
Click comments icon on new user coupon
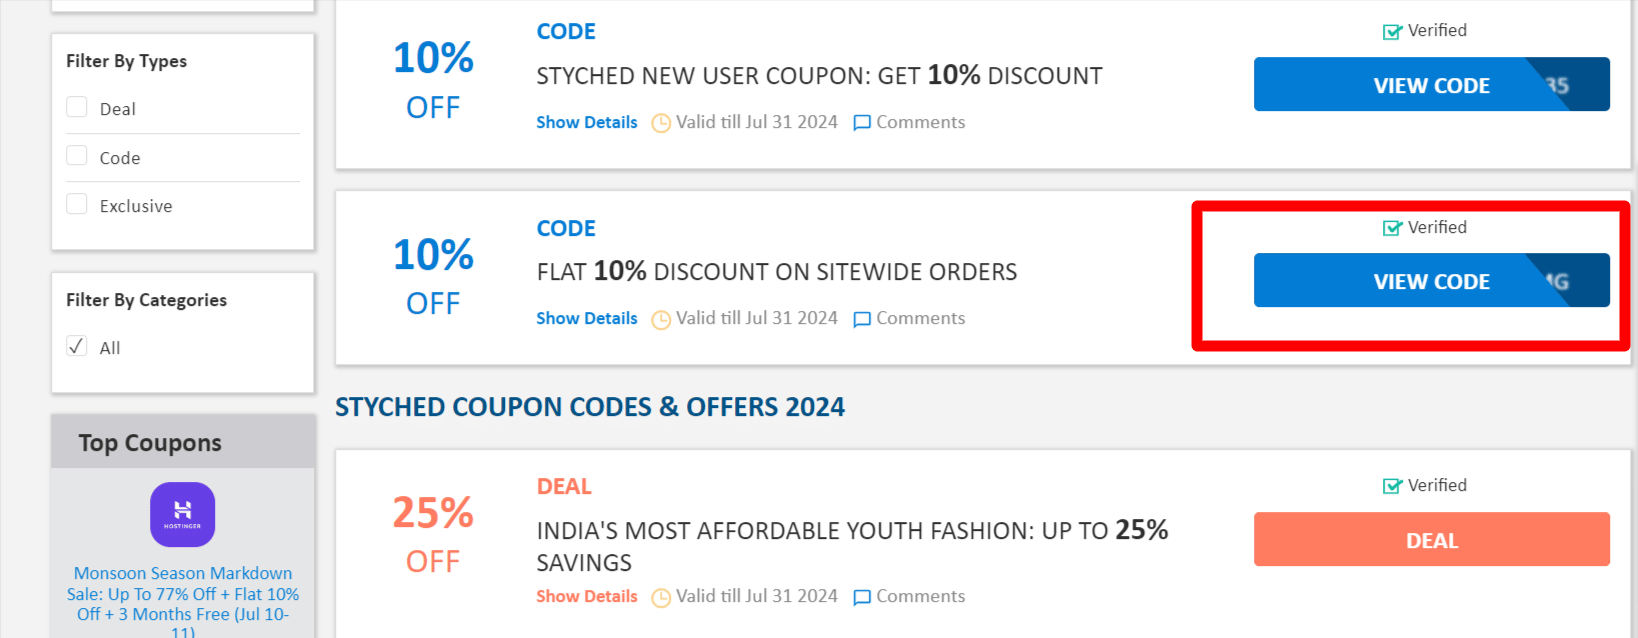(862, 123)
